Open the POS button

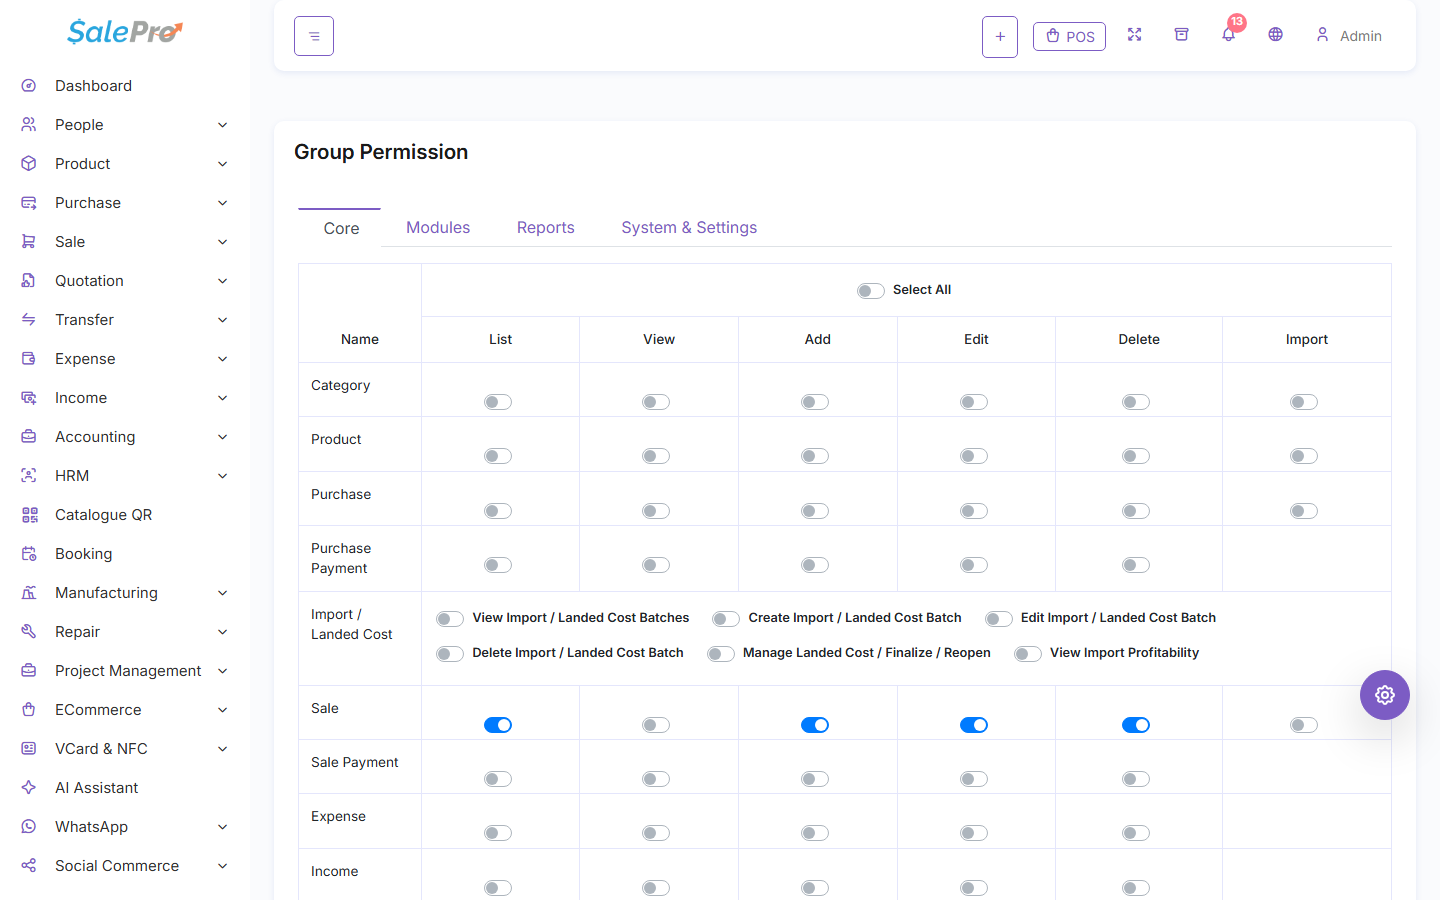point(1069,36)
